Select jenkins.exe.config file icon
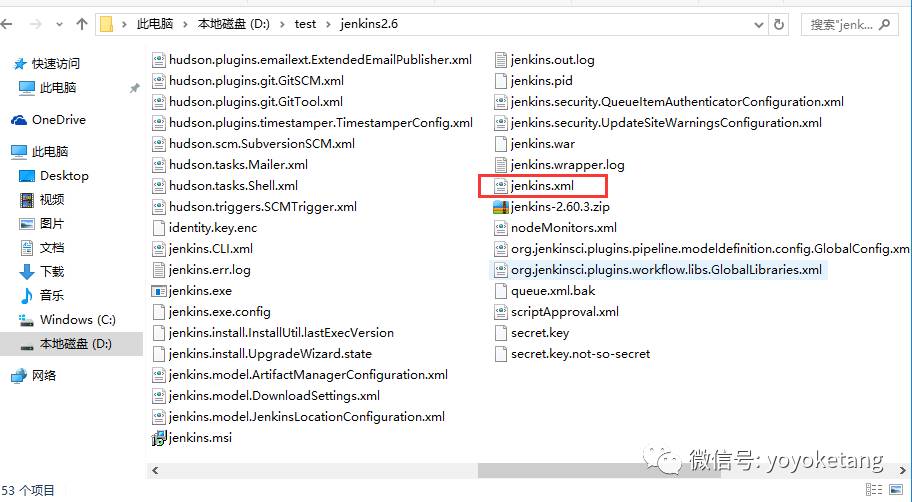This screenshot has height=502, width=912. pyautogui.click(x=159, y=312)
